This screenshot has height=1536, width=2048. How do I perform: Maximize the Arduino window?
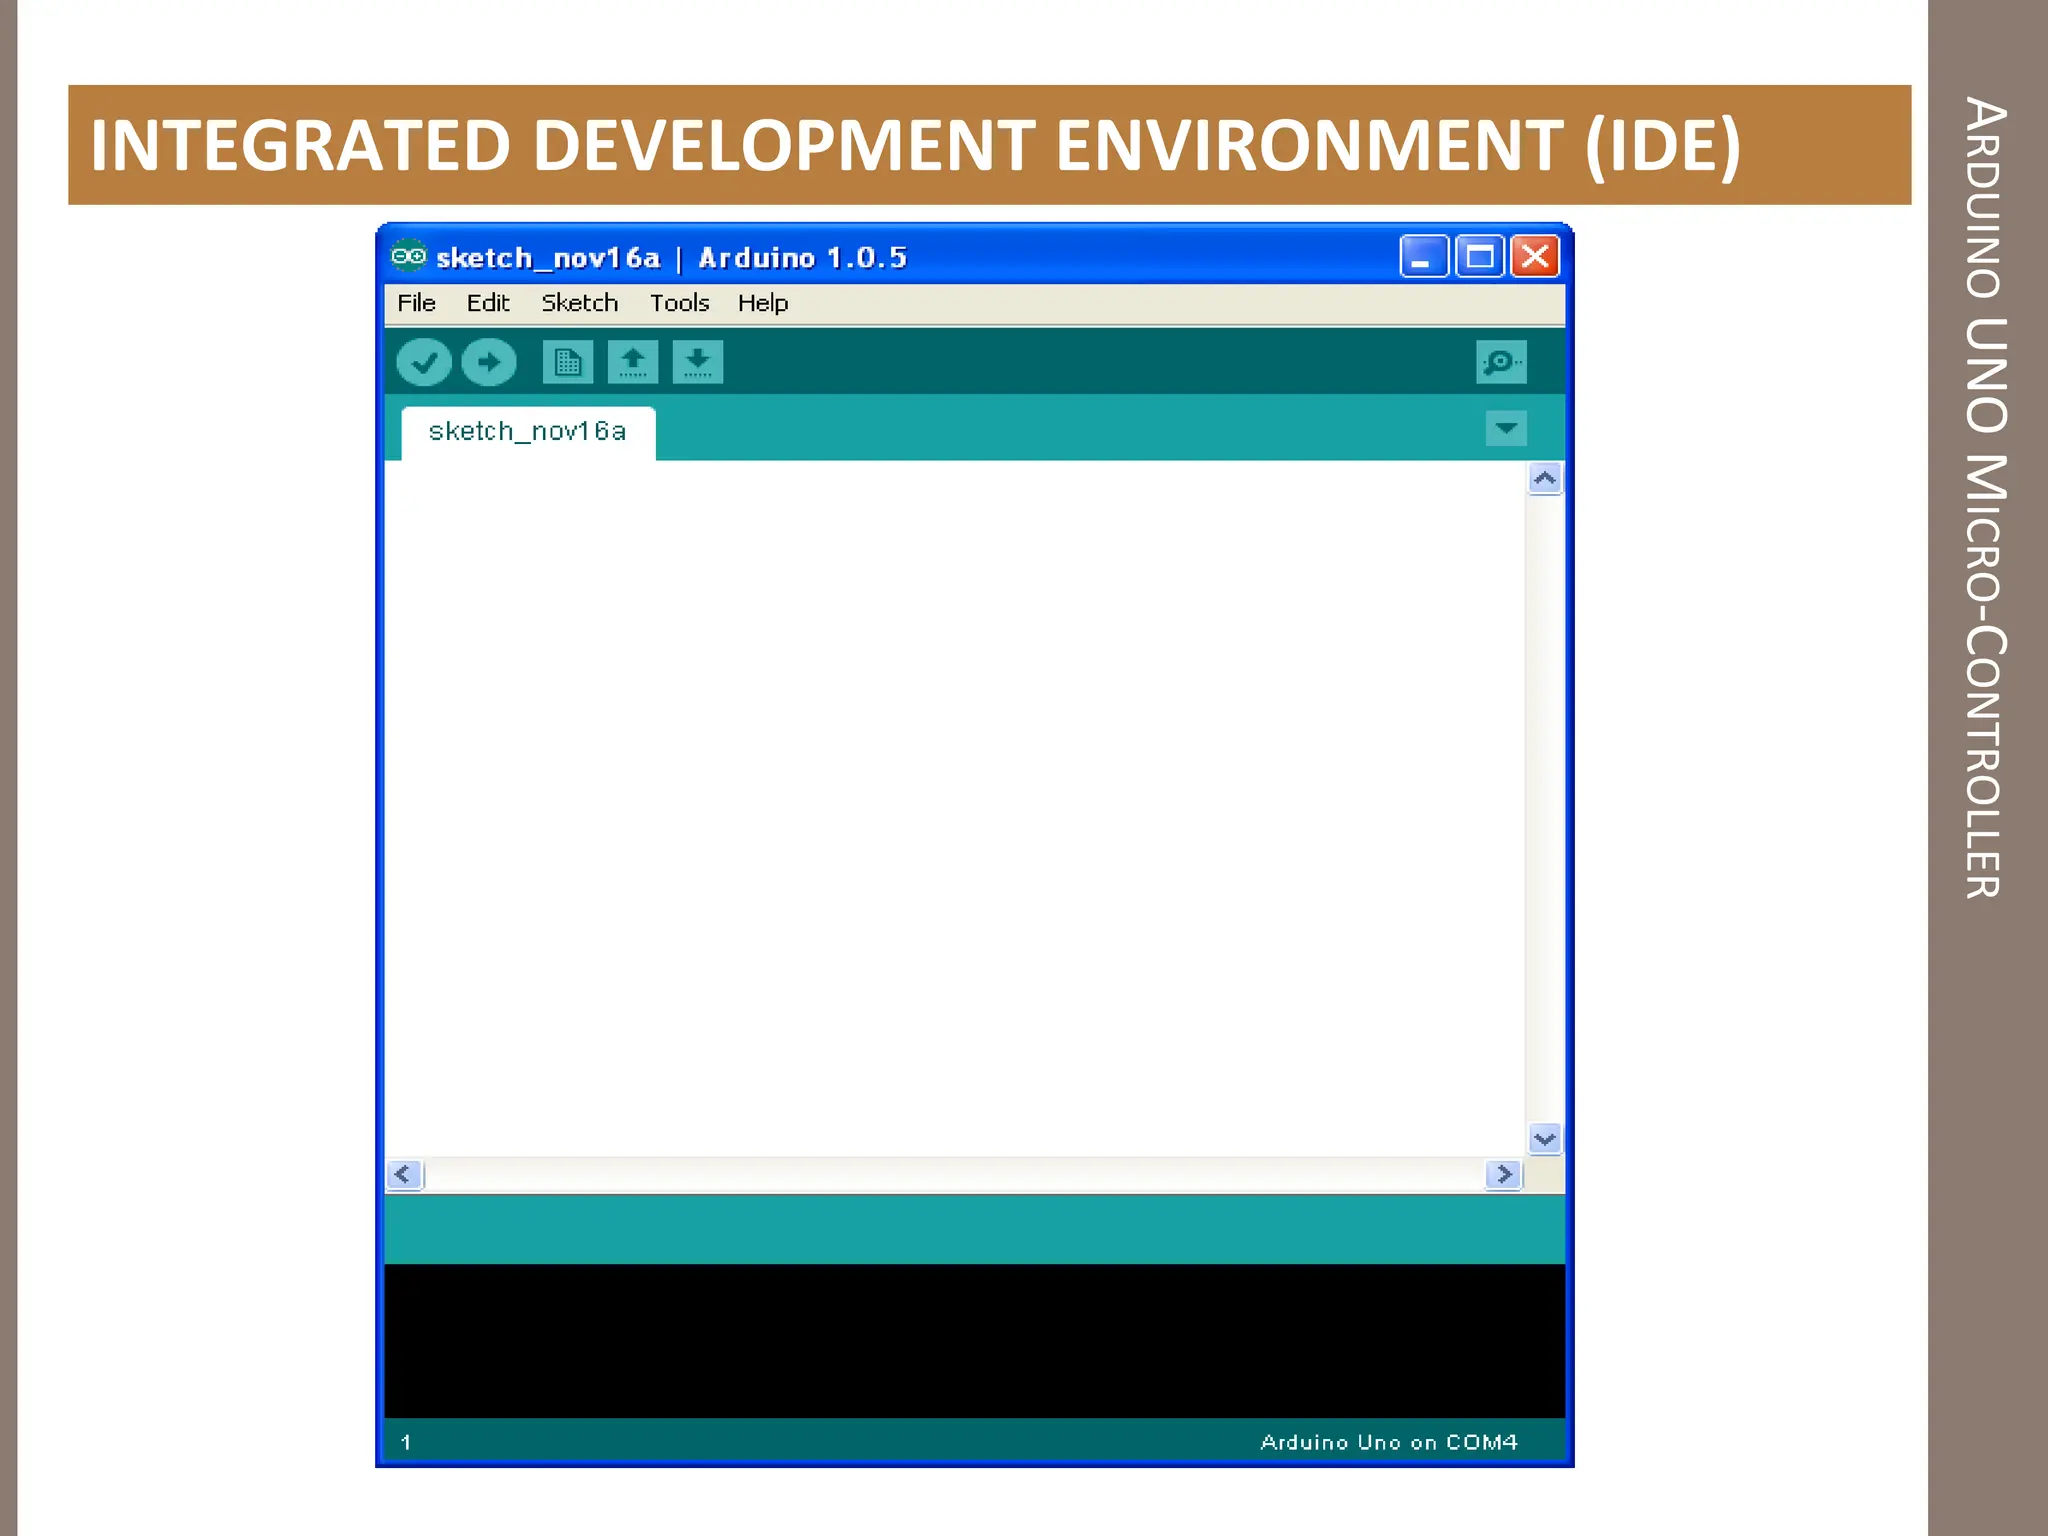(1480, 257)
